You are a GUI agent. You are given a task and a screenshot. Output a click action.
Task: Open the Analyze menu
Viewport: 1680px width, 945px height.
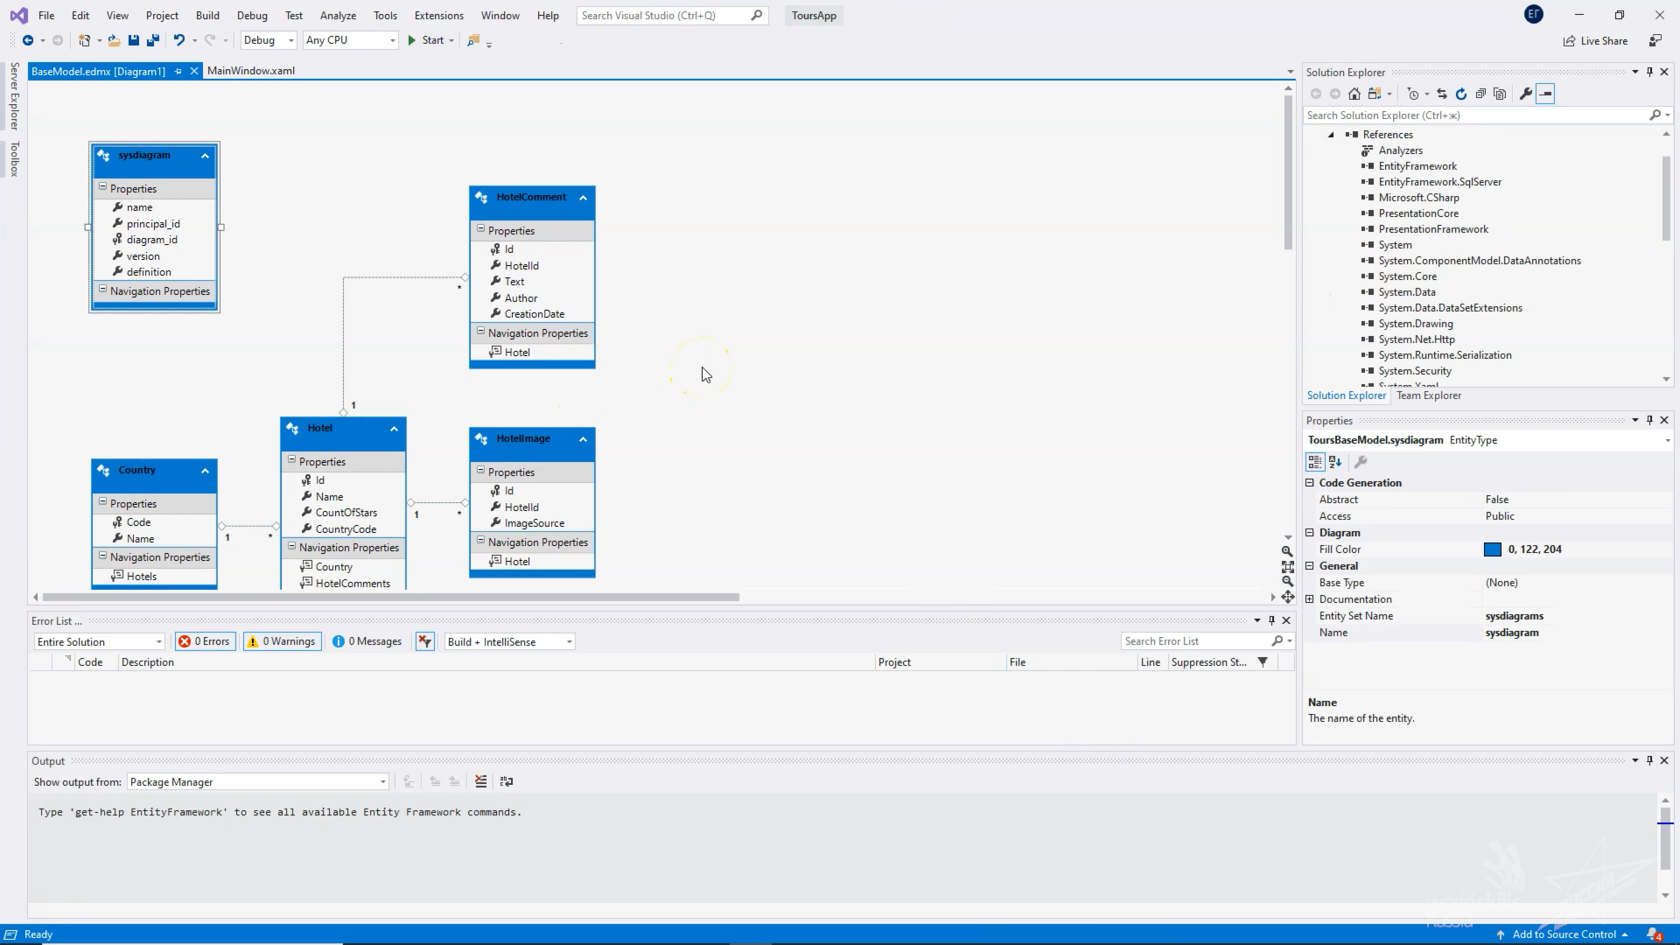(338, 15)
